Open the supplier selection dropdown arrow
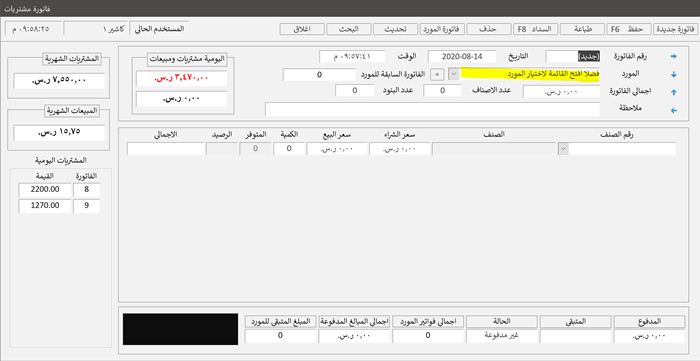 click(453, 74)
